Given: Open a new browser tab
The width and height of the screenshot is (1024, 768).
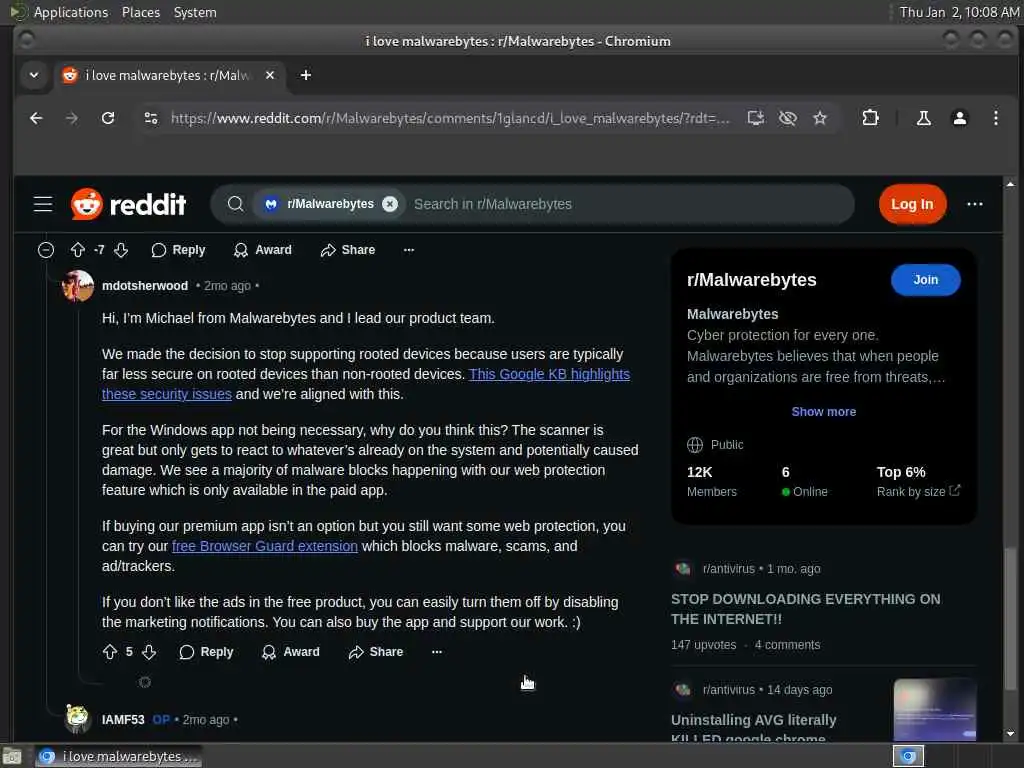Looking at the screenshot, I should click(306, 76).
